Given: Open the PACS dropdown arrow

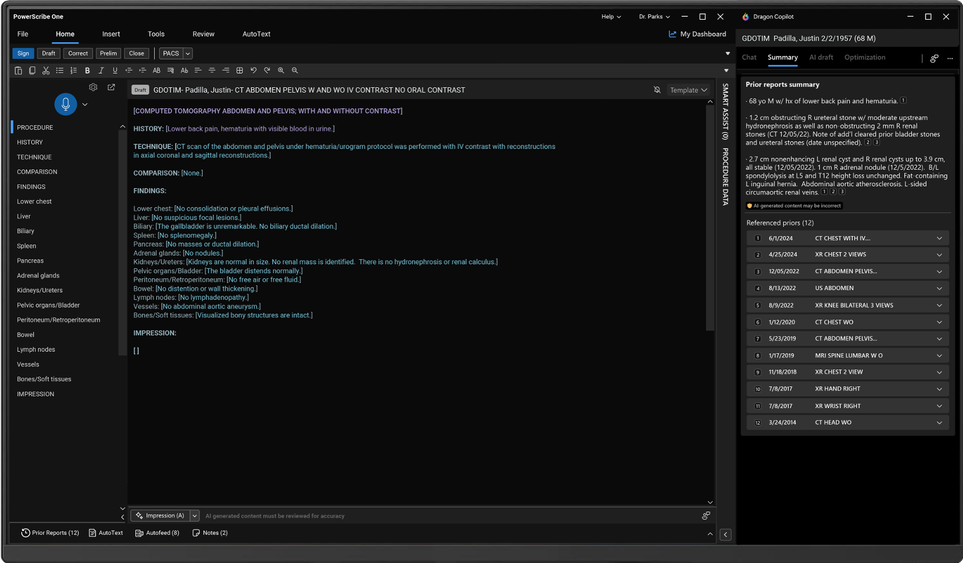Looking at the screenshot, I should click(x=188, y=53).
